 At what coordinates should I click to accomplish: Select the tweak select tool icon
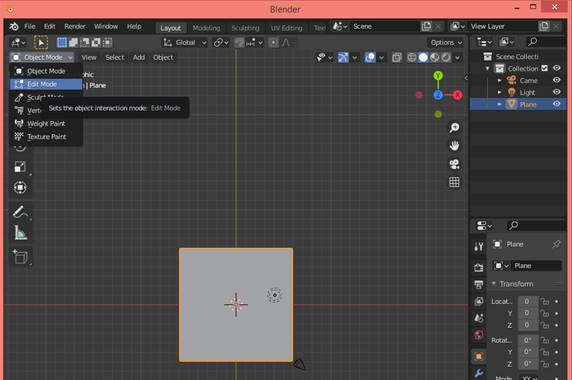41,43
